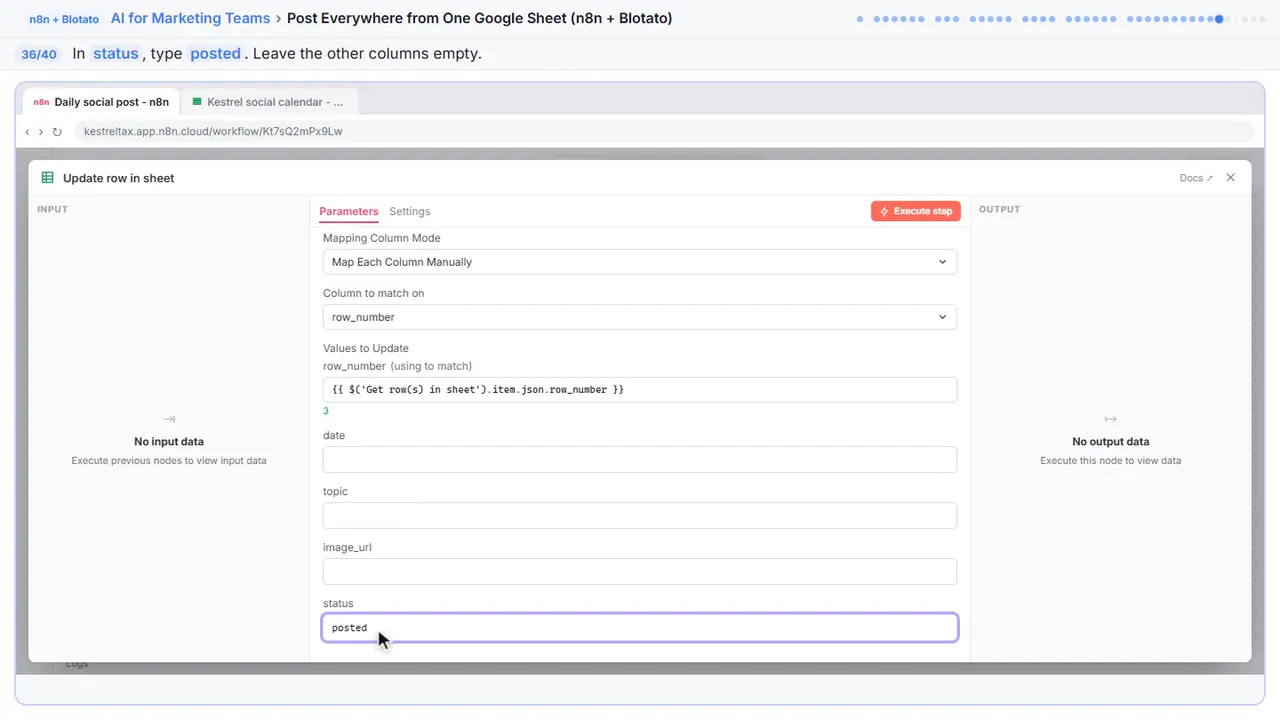Click the first progress dot in tracker

pos(860,19)
